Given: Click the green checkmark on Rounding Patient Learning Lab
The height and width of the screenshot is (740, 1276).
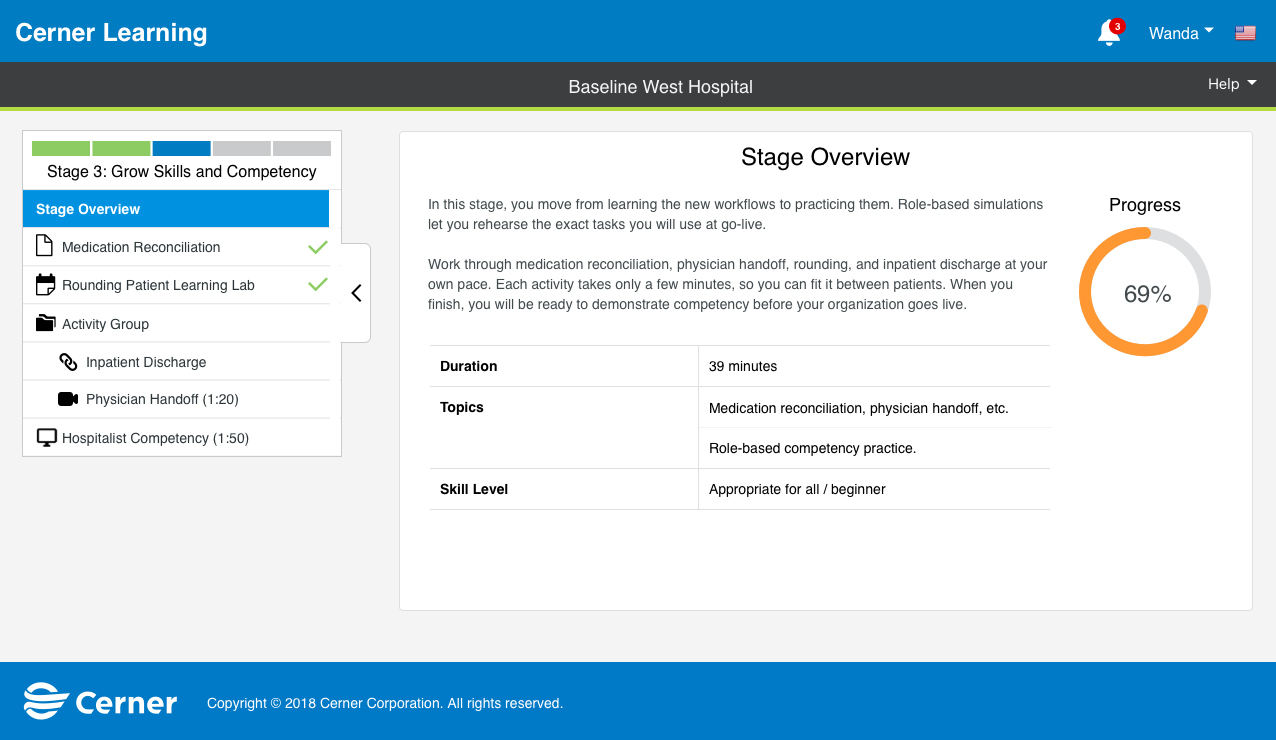Looking at the screenshot, I should pyautogui.click(x=318, y=285).
